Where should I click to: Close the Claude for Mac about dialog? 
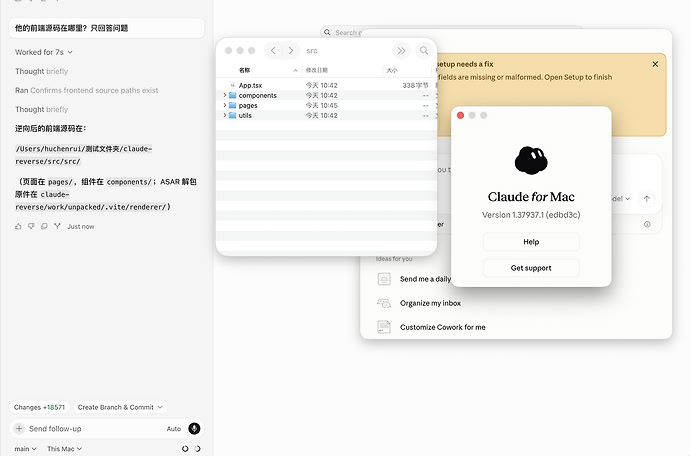(460, 115)
